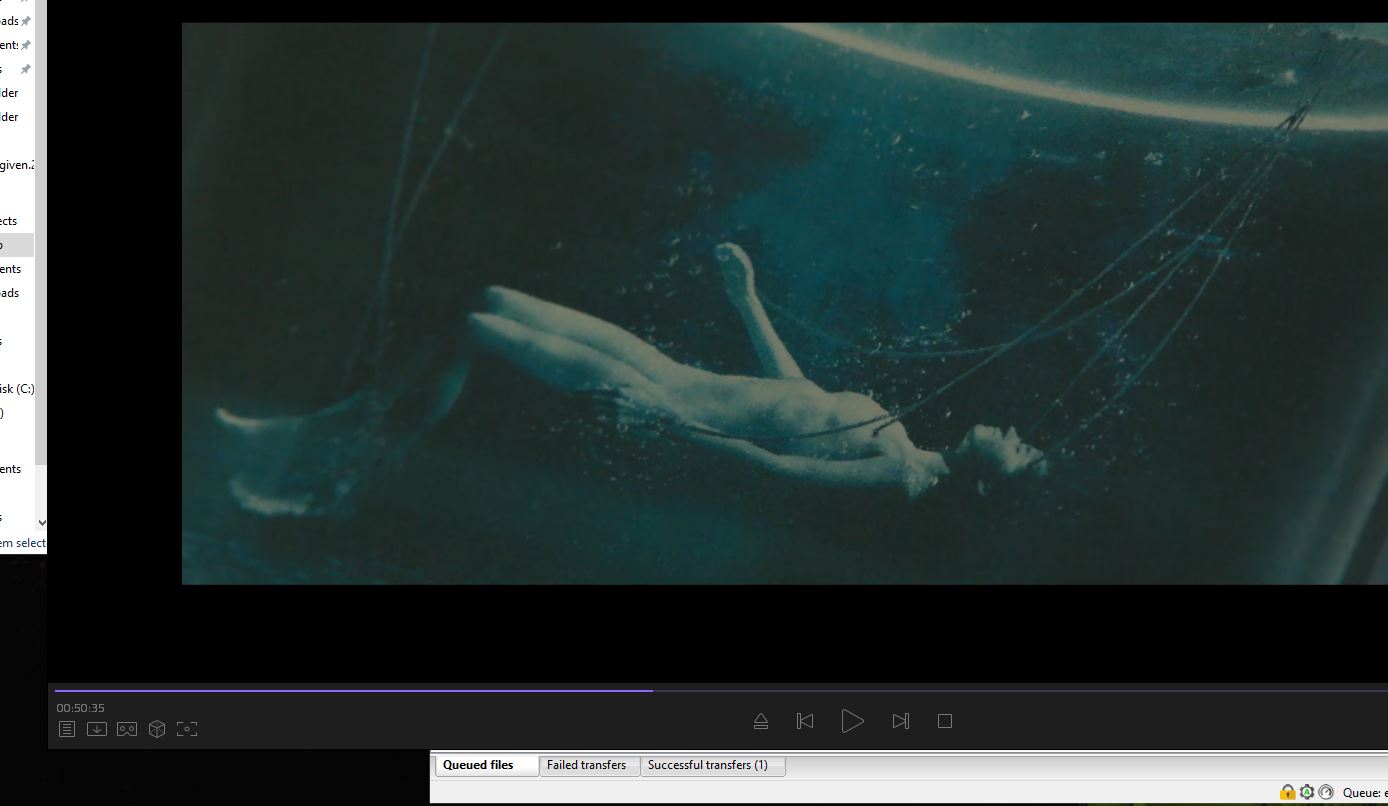Open the playlist icon below the timestamp

[x=67, y=729]
